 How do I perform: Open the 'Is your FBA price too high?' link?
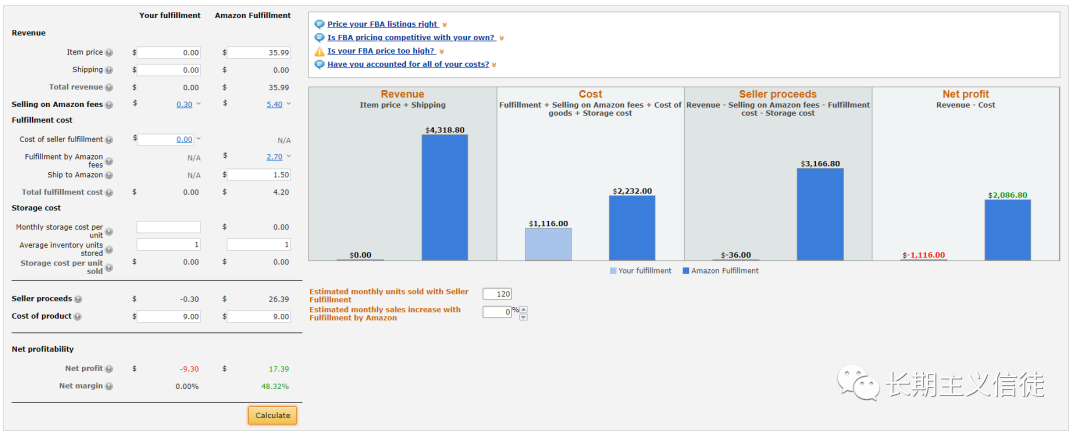coord(381,51)
